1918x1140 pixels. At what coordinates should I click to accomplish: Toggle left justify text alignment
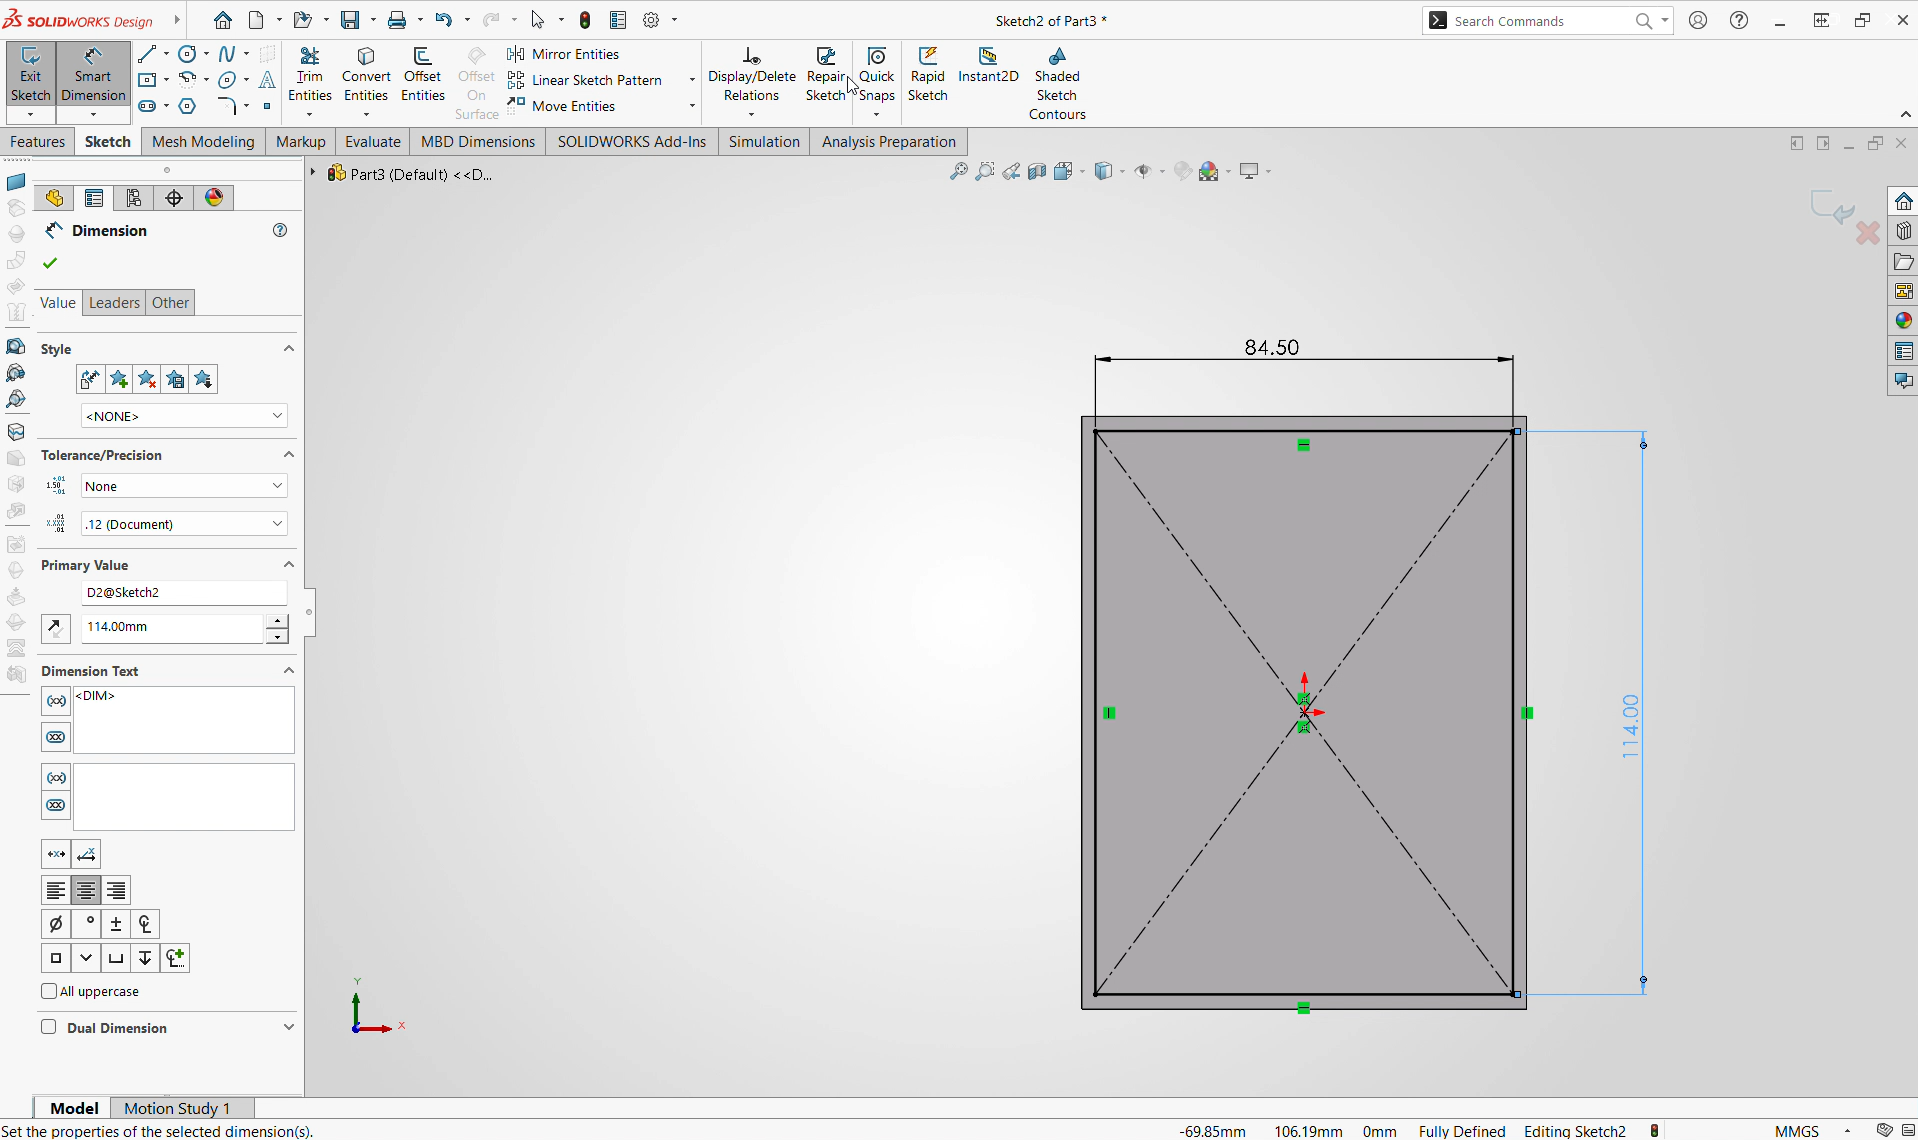56,890
